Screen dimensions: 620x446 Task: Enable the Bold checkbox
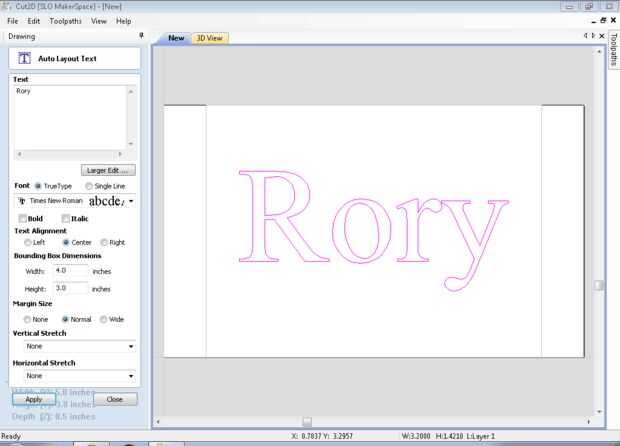click(x=24, y=218)
